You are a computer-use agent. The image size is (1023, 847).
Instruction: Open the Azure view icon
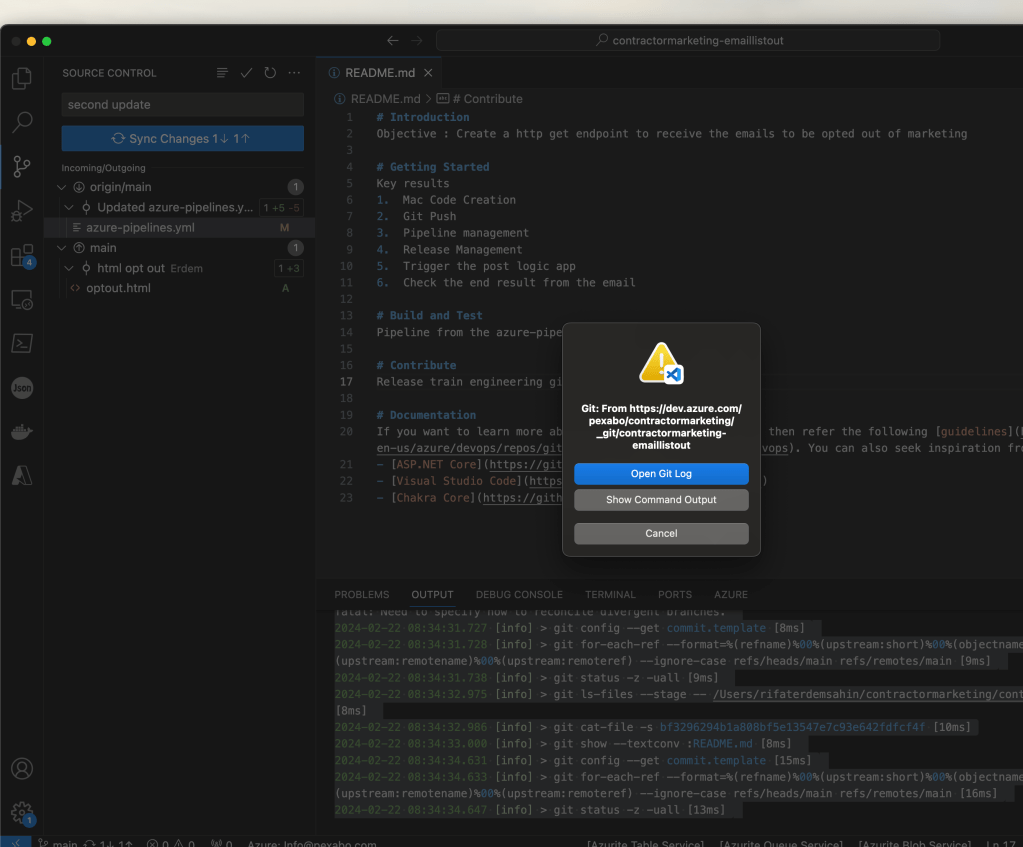pos(22,475)
